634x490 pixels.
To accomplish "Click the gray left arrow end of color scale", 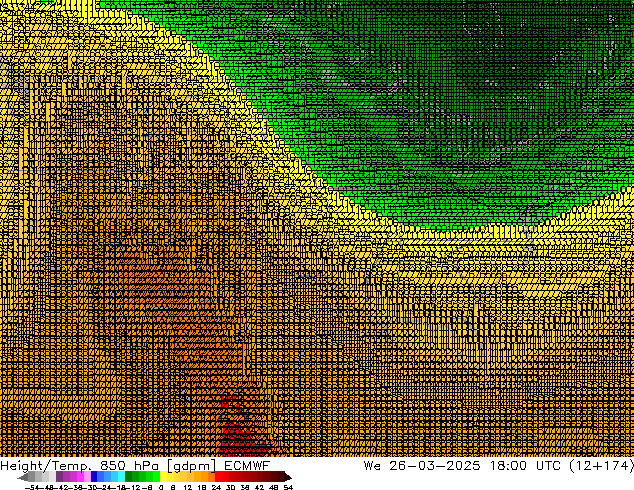I will click(x=23, y=477).
